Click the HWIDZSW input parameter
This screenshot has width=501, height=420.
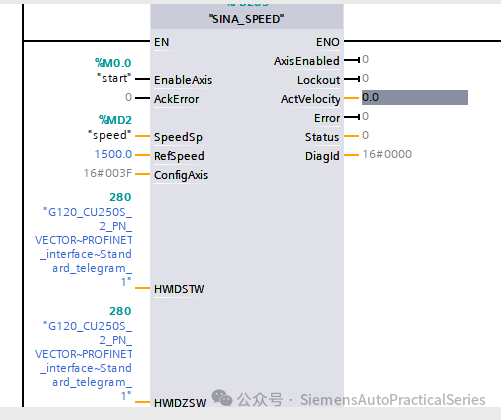pos(180,403)
